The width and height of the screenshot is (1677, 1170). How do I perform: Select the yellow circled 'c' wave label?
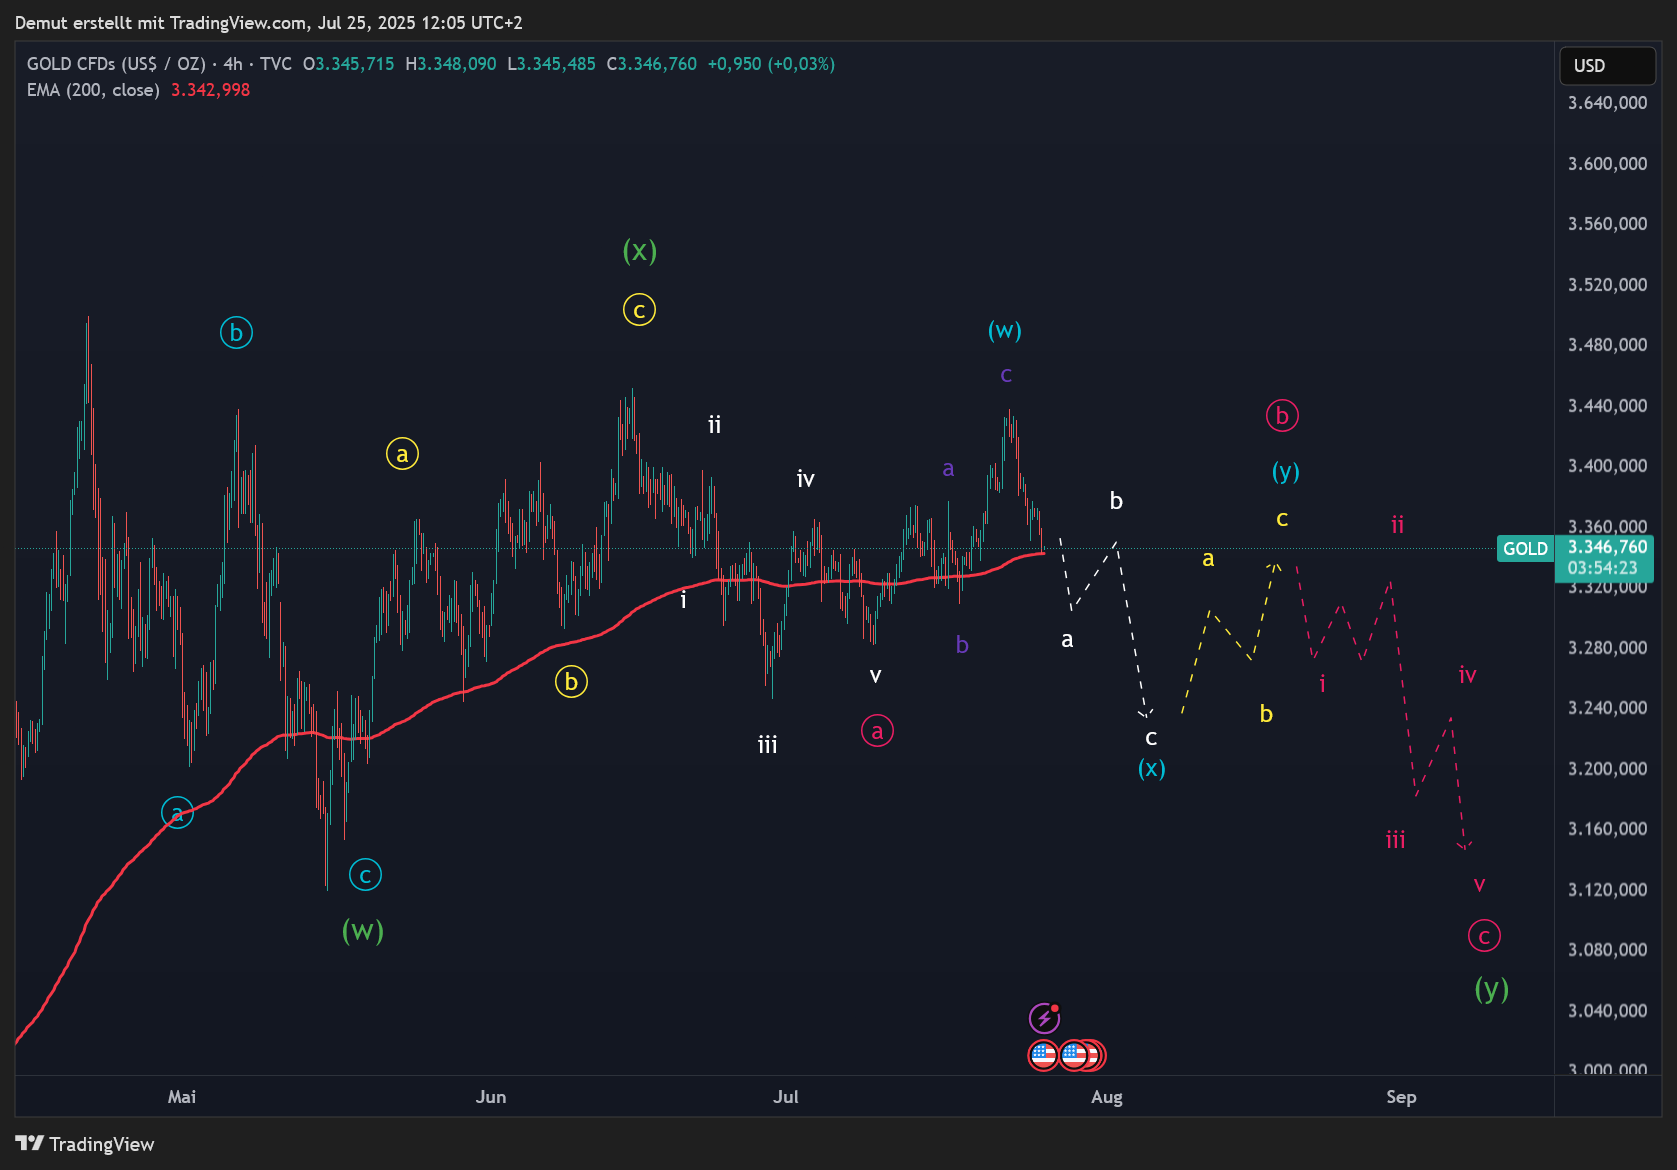click(639, 310)
